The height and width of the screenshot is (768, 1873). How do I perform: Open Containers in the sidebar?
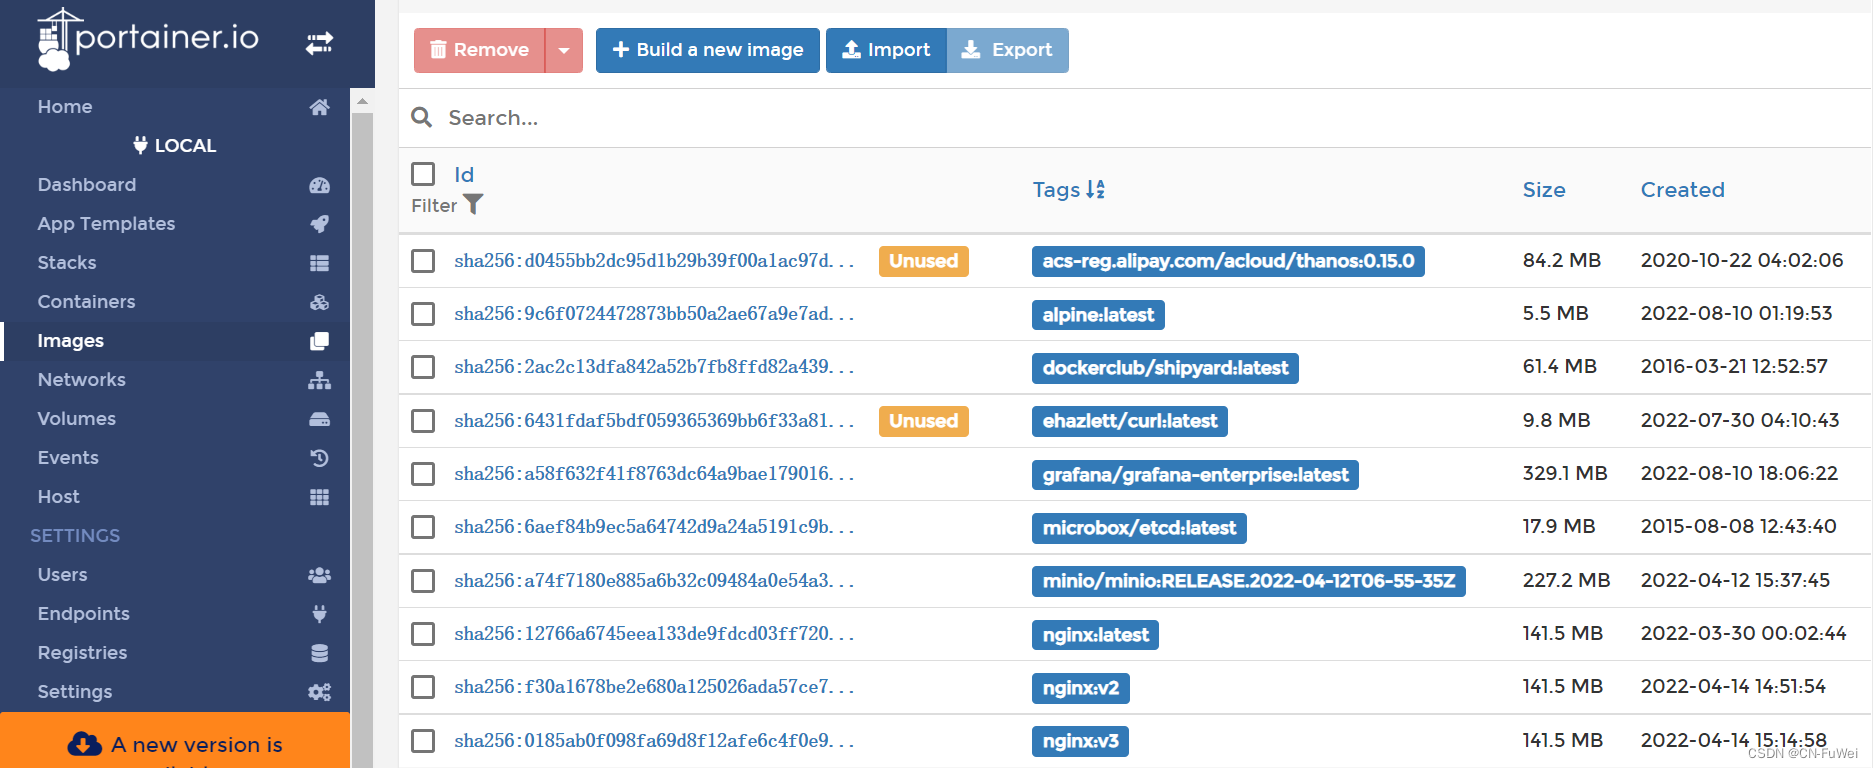coord(86,302)
